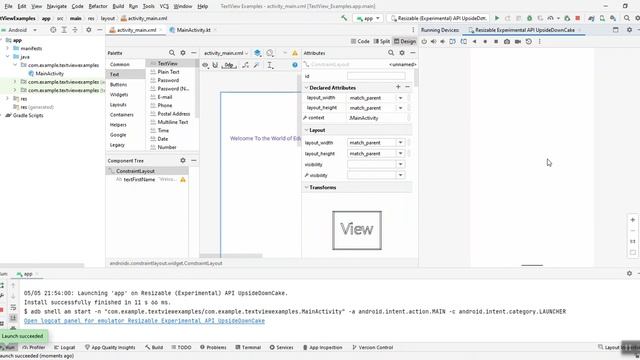Stop the running app with the red square
The width and height of the screenshot is (640, 360).
point(578,18)
